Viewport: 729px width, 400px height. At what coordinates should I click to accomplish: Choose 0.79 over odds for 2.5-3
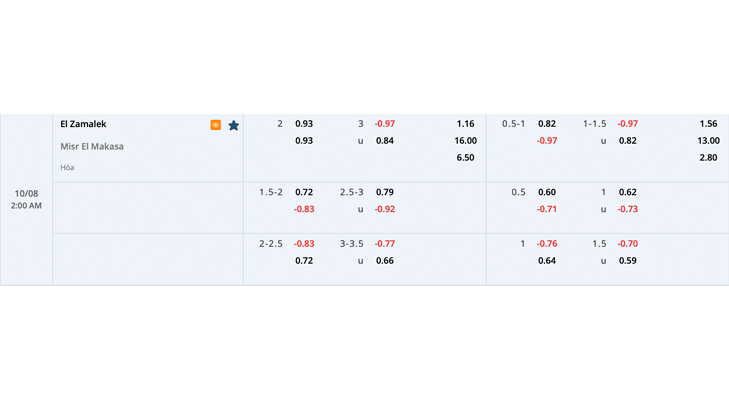point(385,192)
